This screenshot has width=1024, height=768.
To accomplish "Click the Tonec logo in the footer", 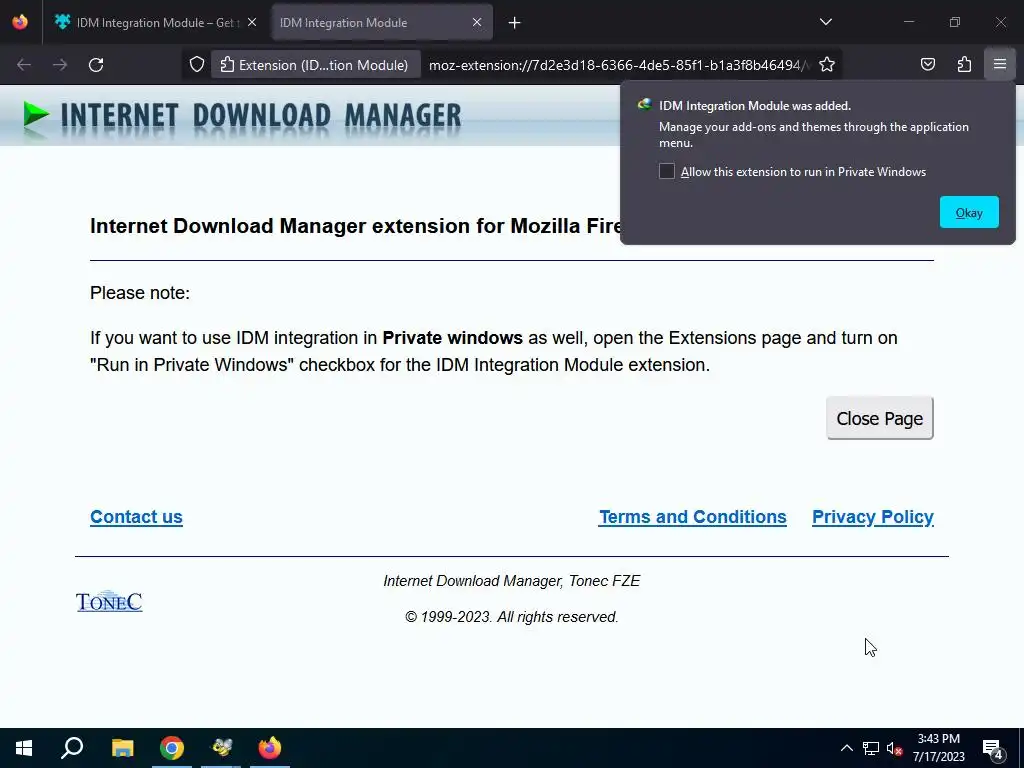I will pos(109,601).
